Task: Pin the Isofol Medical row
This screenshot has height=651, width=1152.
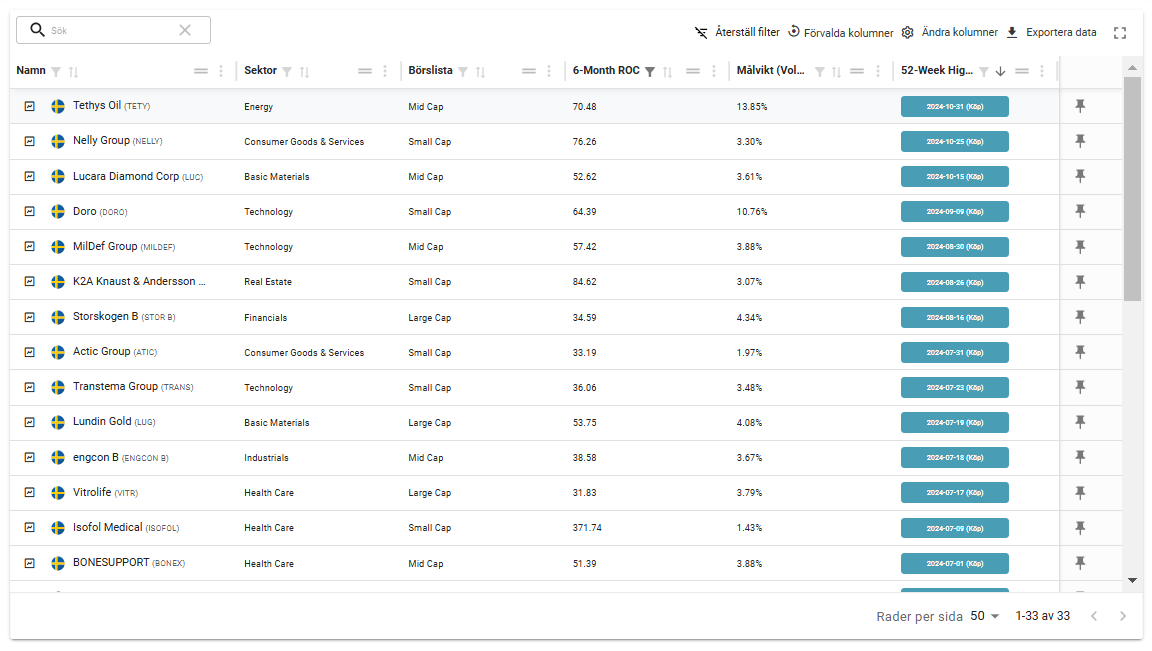Action: pos(1080,527)
